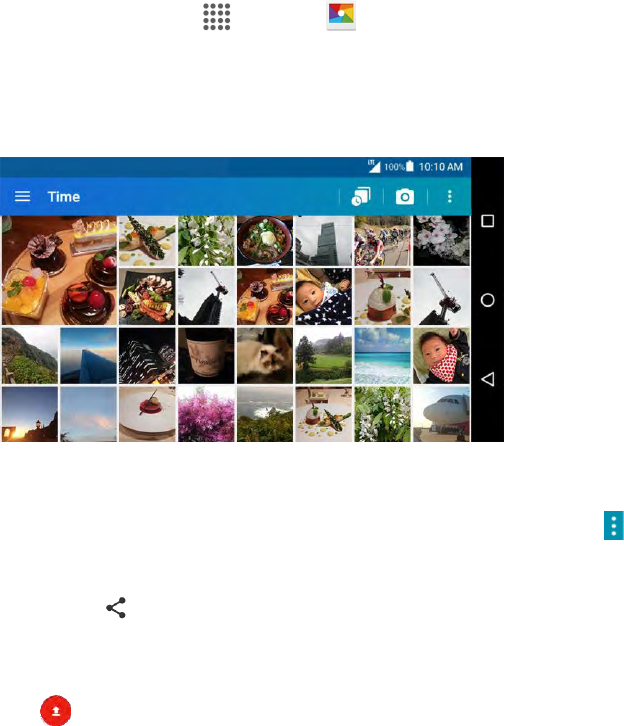Open the airplane nose photo thumbnail
Screen dimensions: 624x726
click(441, 414)
